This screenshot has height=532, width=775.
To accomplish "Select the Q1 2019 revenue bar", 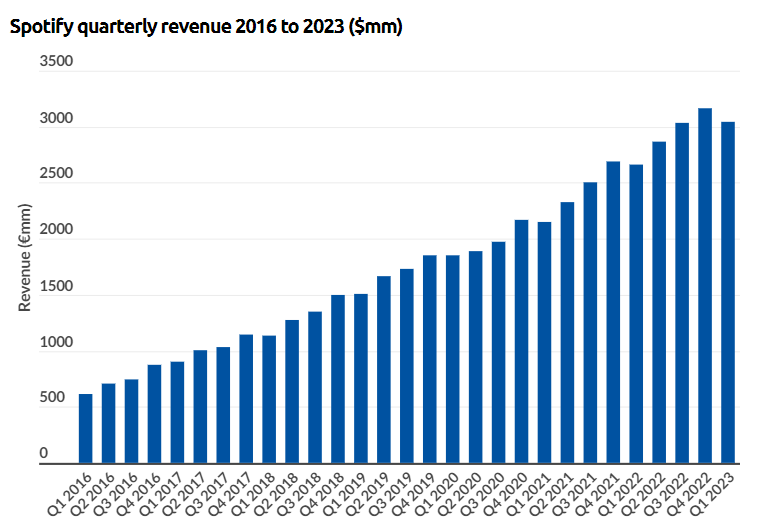I will (x=361, y=379).
